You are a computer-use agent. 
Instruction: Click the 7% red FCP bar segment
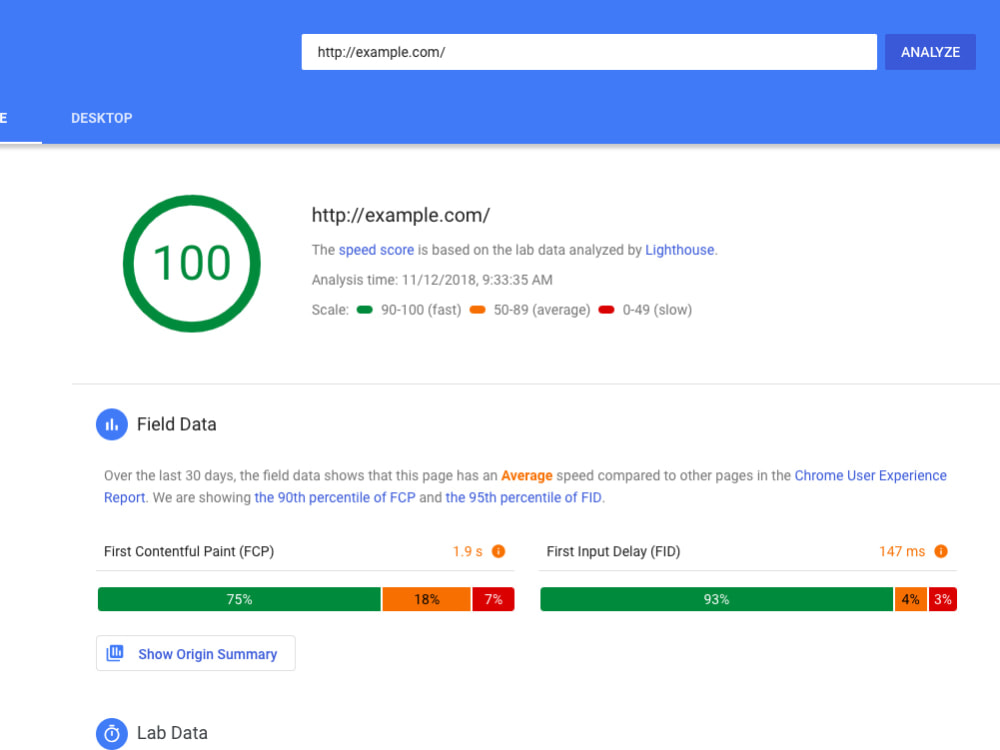pyautogui.click(x=493, y=599)
